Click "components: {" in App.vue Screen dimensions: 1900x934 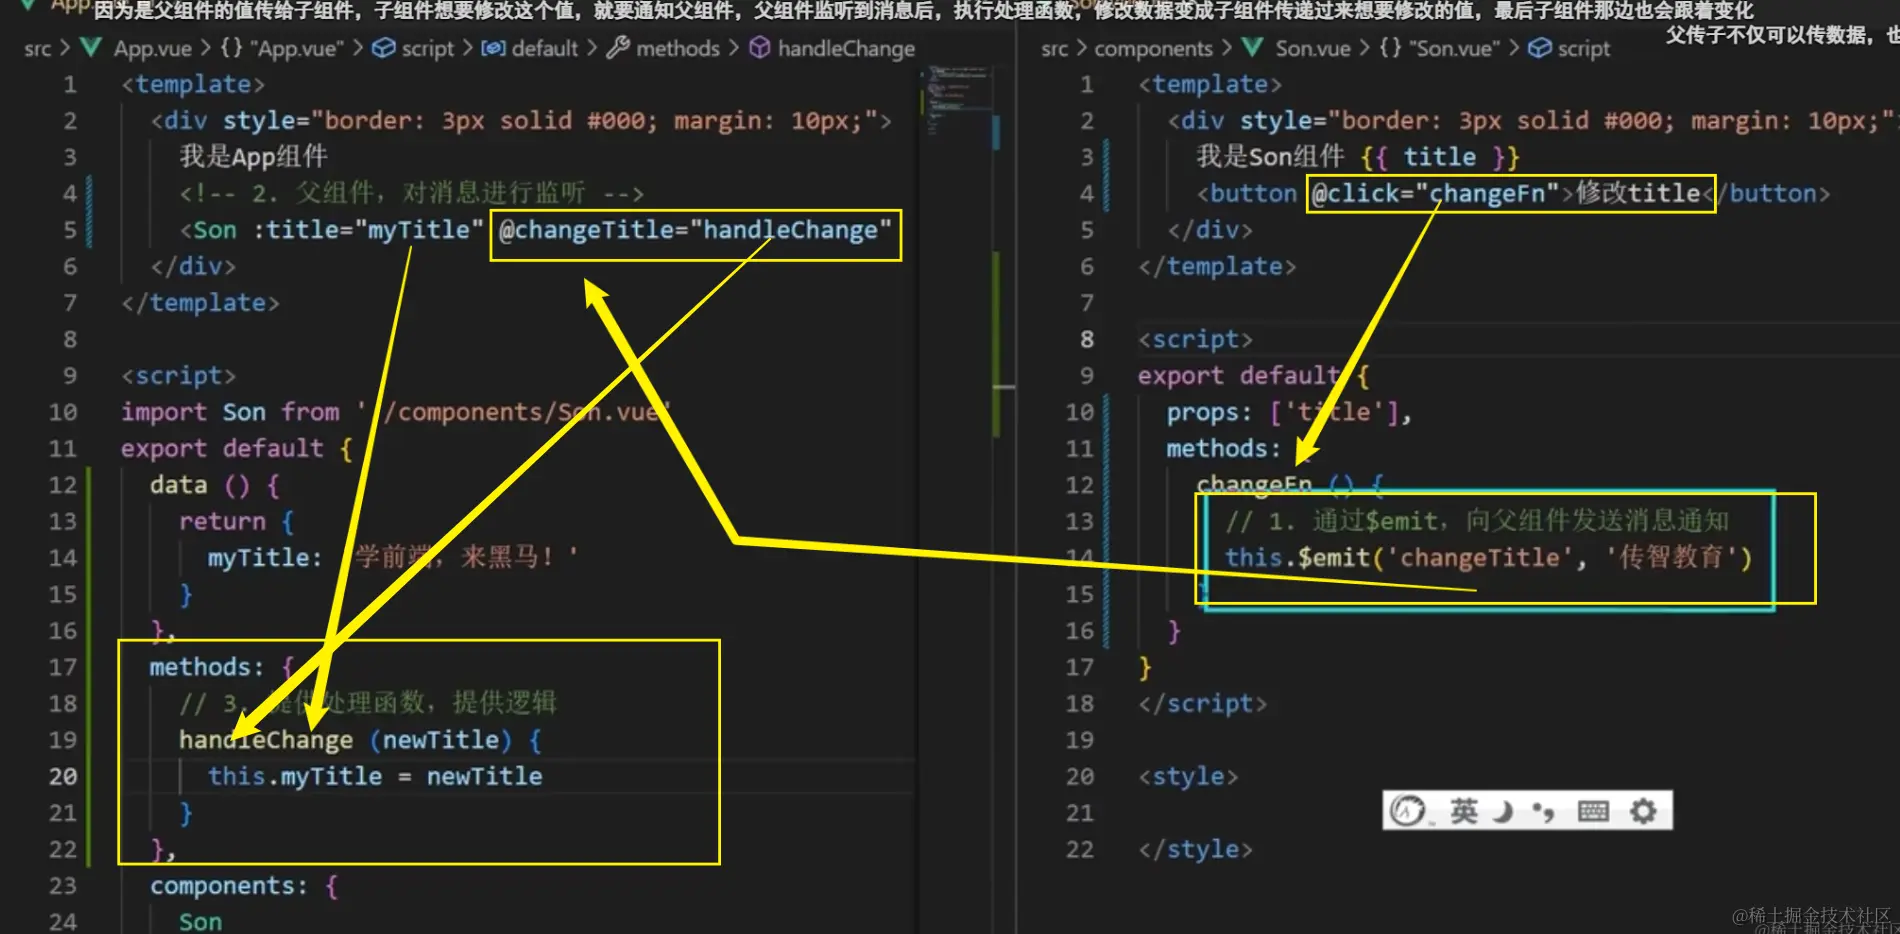click(x=244, y=886)
